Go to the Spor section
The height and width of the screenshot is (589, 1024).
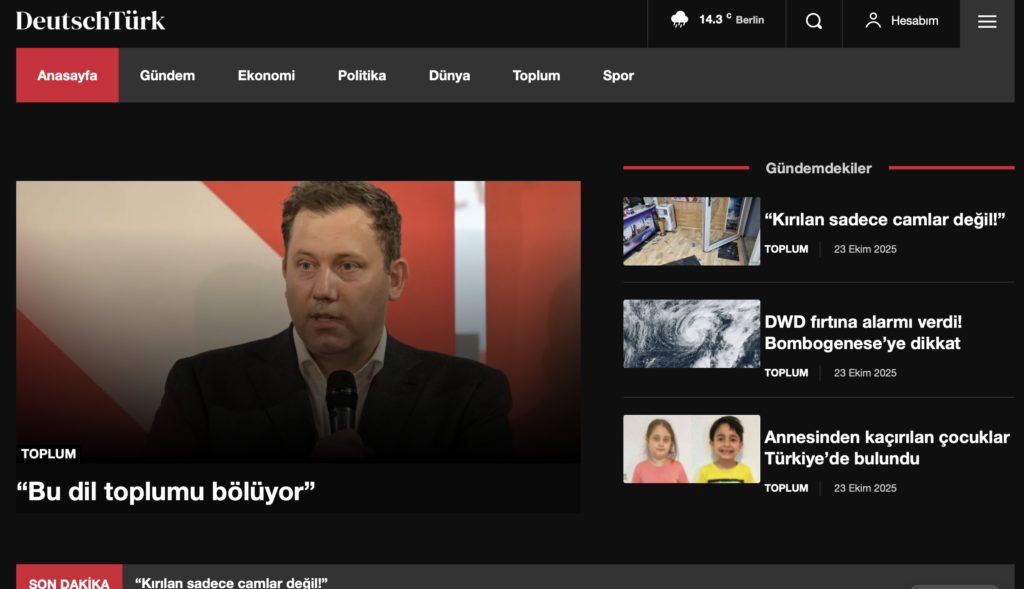[x=618, y=75]
